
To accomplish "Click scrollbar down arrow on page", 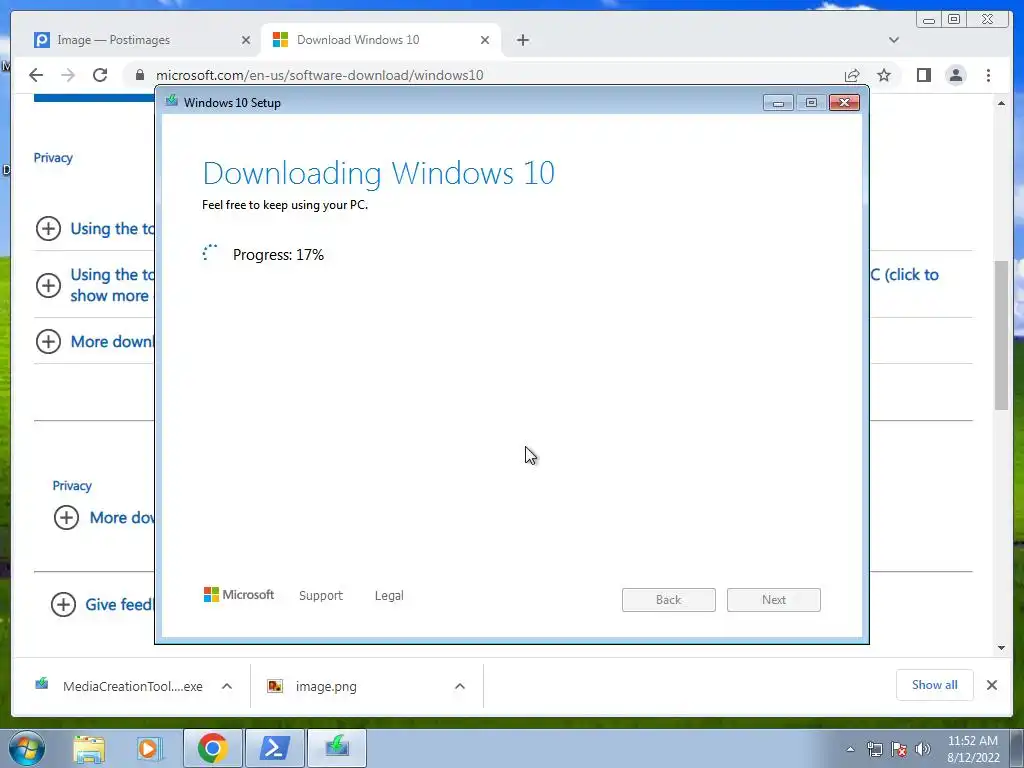I will (1001, 647).
